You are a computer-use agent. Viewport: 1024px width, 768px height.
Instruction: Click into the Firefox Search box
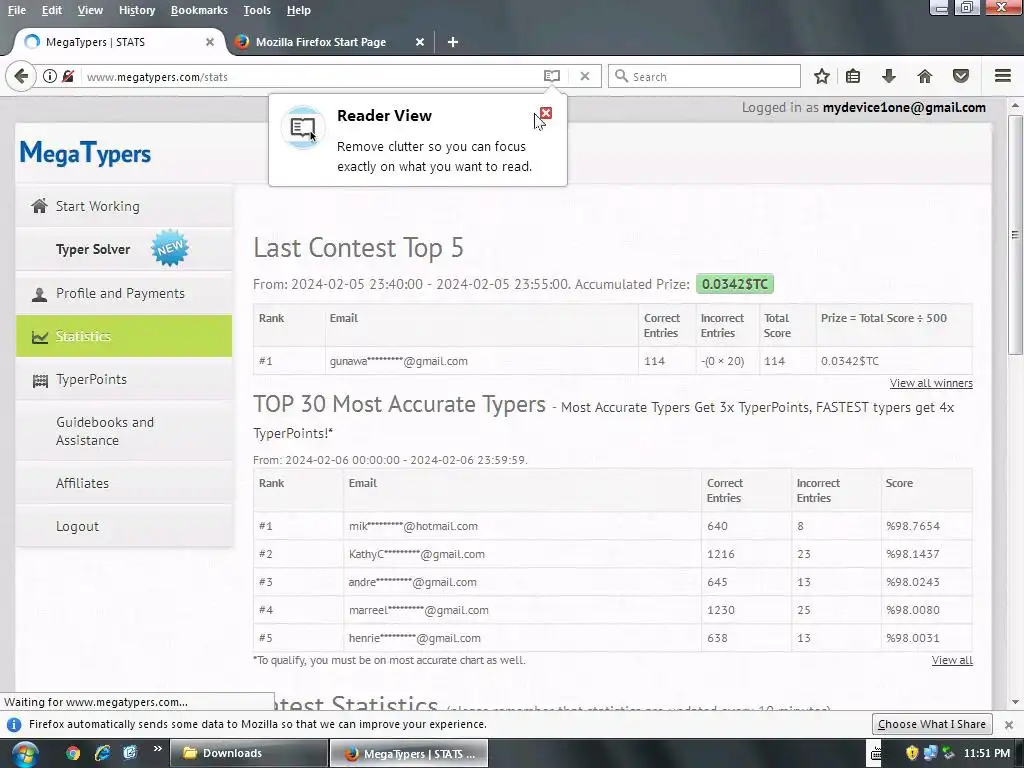(x=704, y=76)
